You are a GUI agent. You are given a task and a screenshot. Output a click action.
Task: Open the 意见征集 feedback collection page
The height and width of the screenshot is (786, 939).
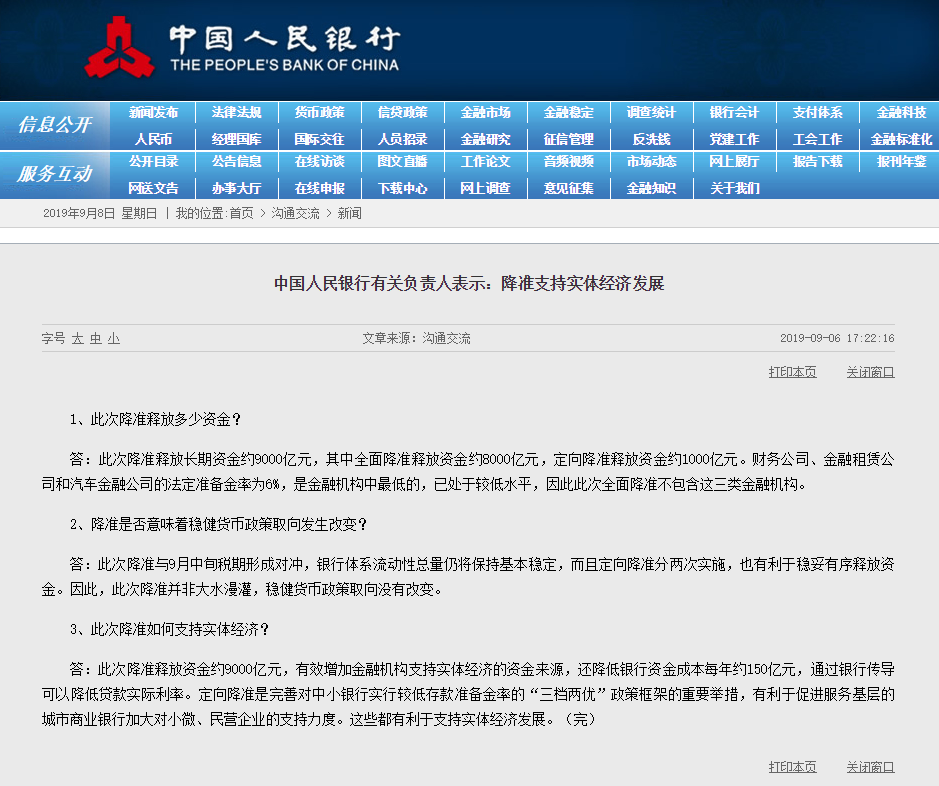[567, 187]
